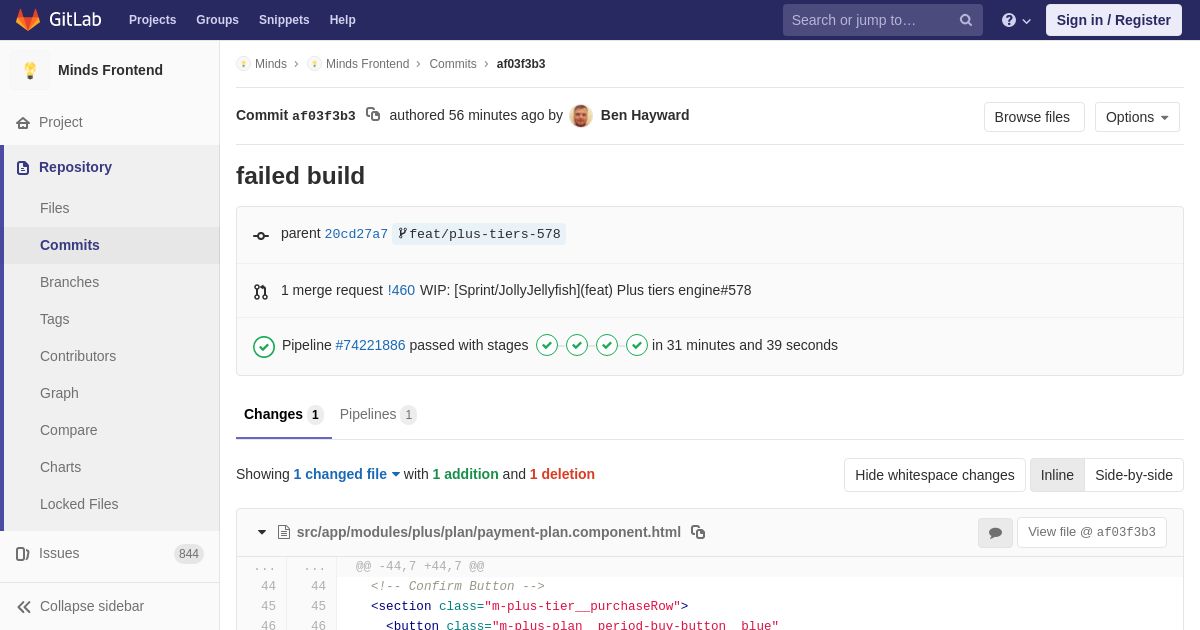Viewport: 1200px width, 630px height.
Task: Click the search magnifier icon
Action: tap(966, 20)
